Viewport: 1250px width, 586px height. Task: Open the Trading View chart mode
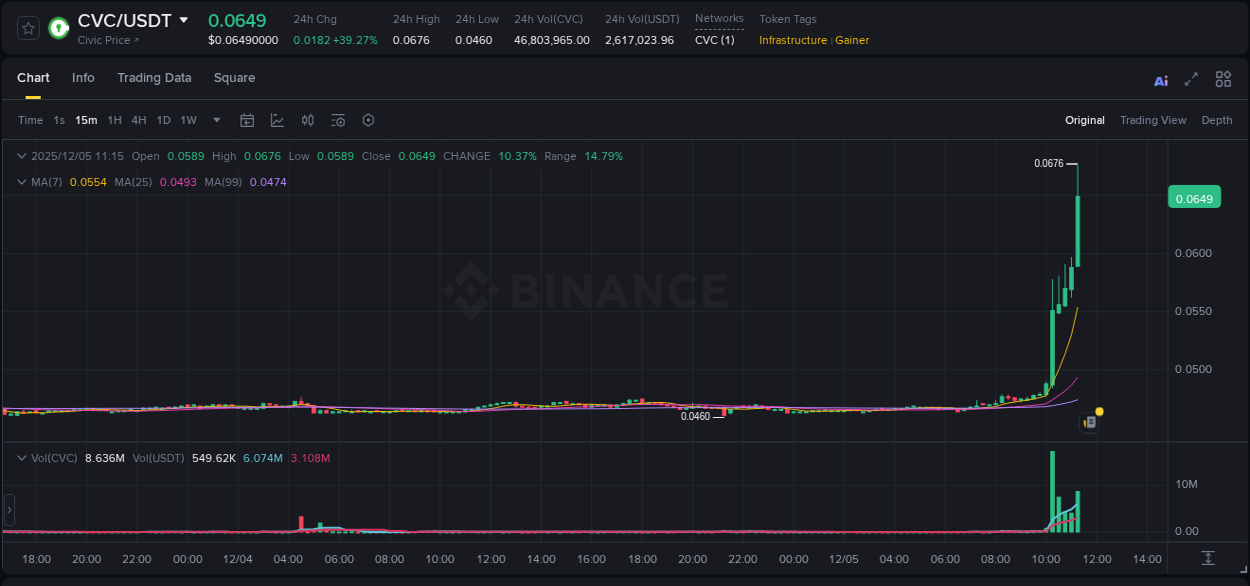pos(1153,120)
